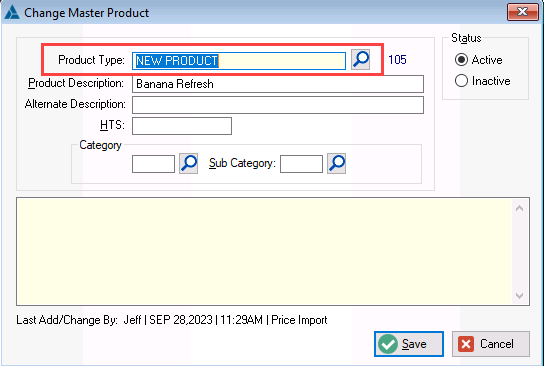Screen dimensions: 544x366
Task: Close the Change Master Product dialog
Action: (x=522, y=12)
